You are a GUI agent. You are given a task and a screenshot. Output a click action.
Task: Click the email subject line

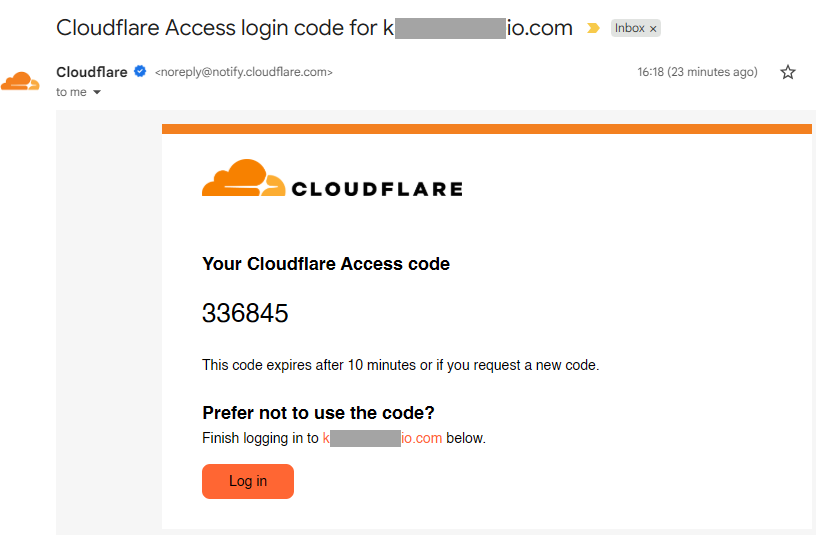click(x=314, y=28)
